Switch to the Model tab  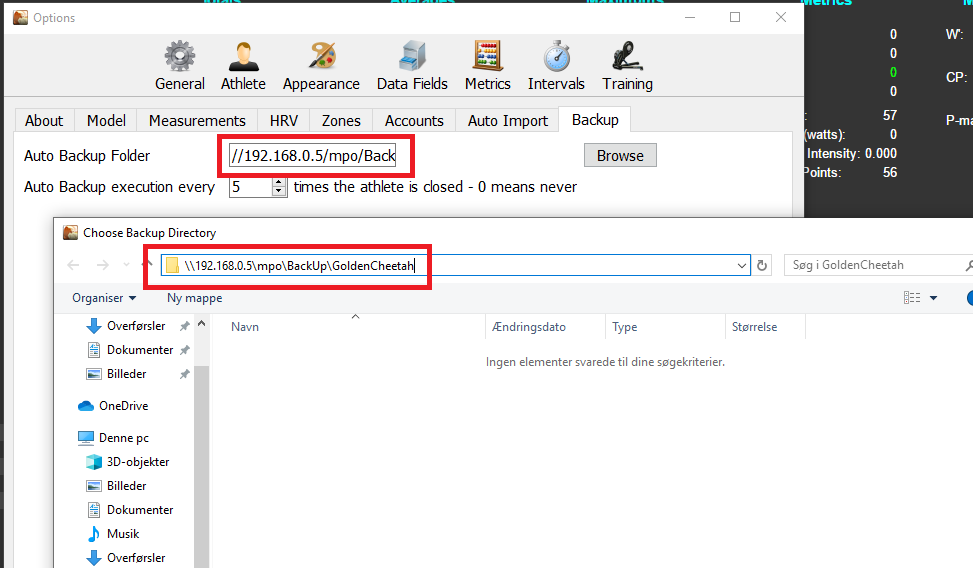106,120
